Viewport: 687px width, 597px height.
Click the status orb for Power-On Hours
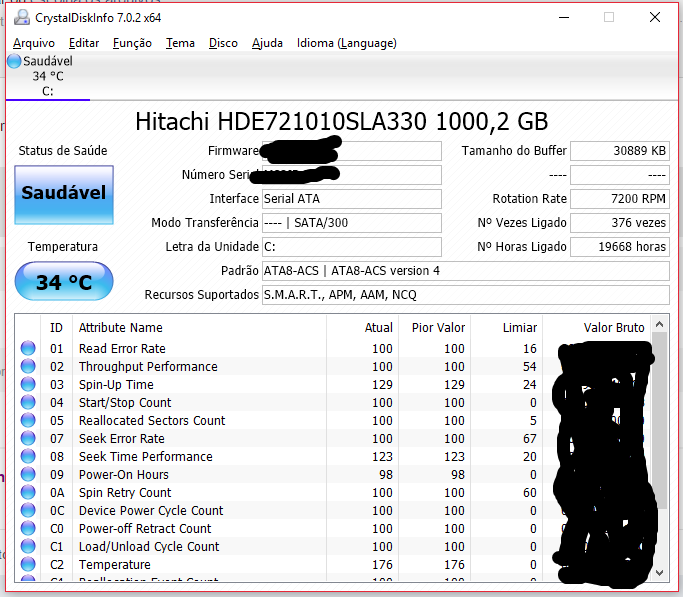pos(28,474)
